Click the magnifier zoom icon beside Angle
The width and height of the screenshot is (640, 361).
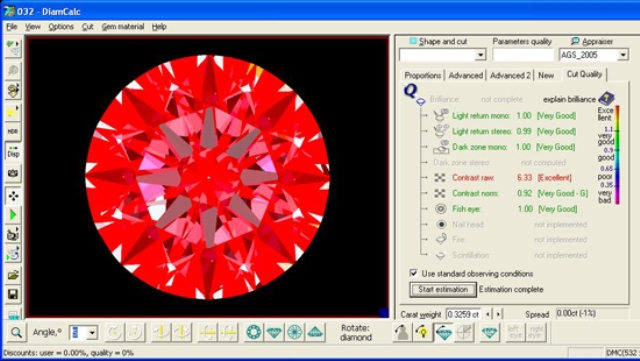[16, 332]
